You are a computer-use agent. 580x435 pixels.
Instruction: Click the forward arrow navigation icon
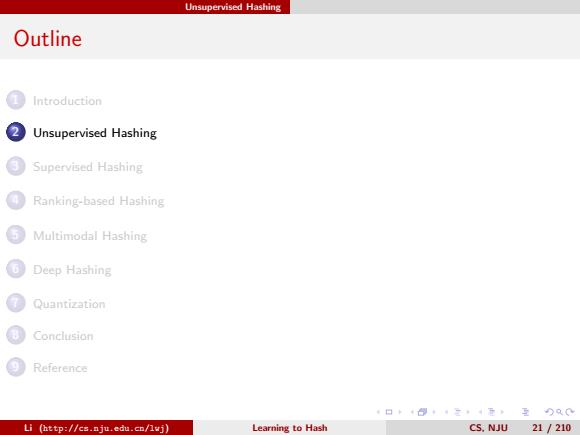pos(570,412)
